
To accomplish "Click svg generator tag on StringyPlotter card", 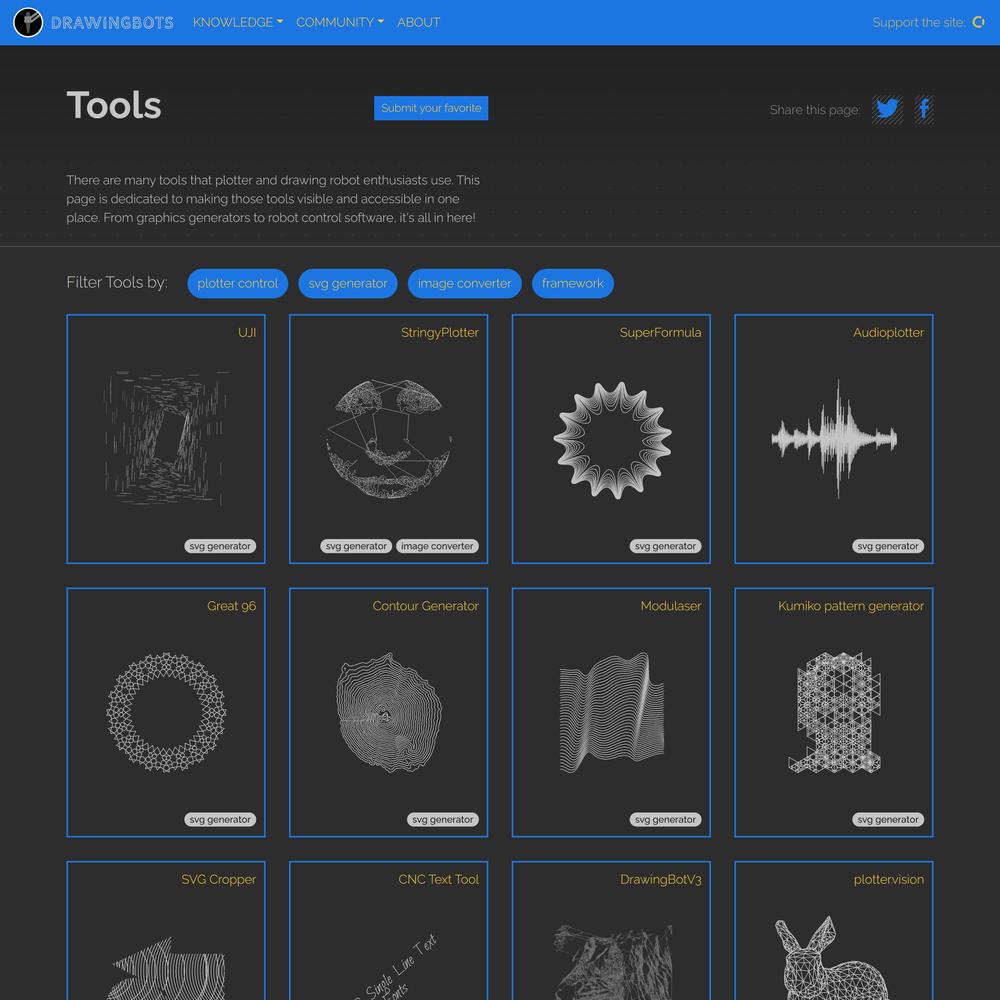I will coord(356,546).
